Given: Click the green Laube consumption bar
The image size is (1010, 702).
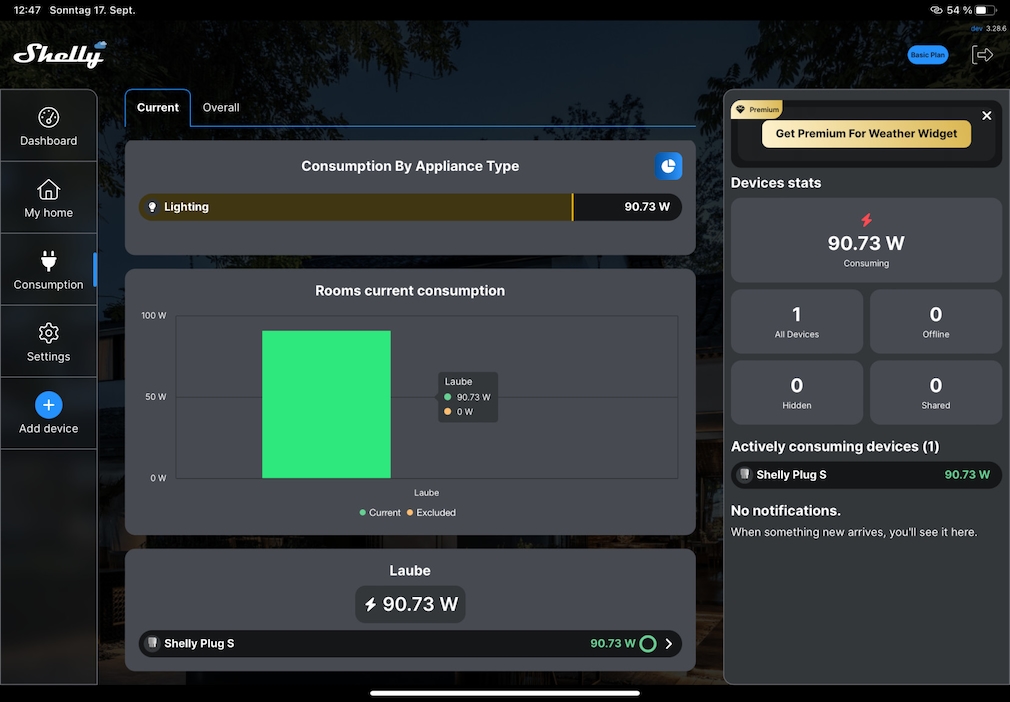Looking at the screenshot, I should point(326,404).
